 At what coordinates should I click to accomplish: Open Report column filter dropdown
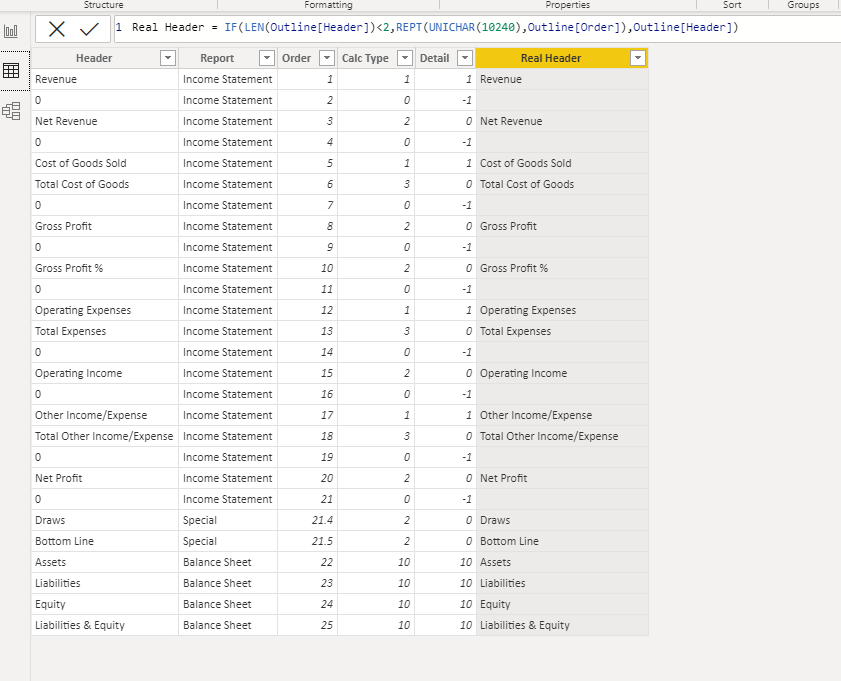pyautogui.click(x=267, y=58)
